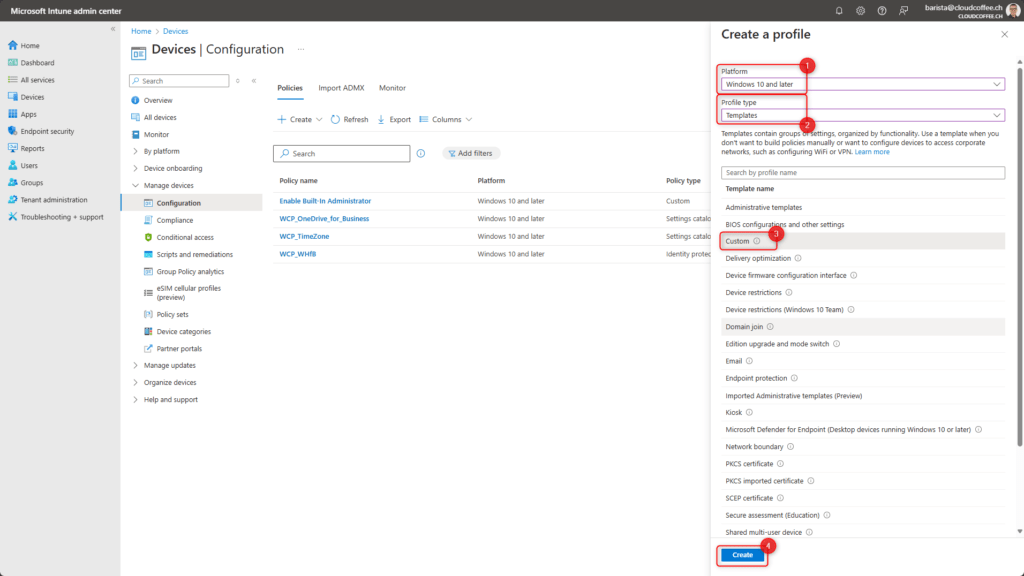1024x576 pixels.
Task: Click the devices menu Search field
Action: pyautogui.click(x=179, y=81)
